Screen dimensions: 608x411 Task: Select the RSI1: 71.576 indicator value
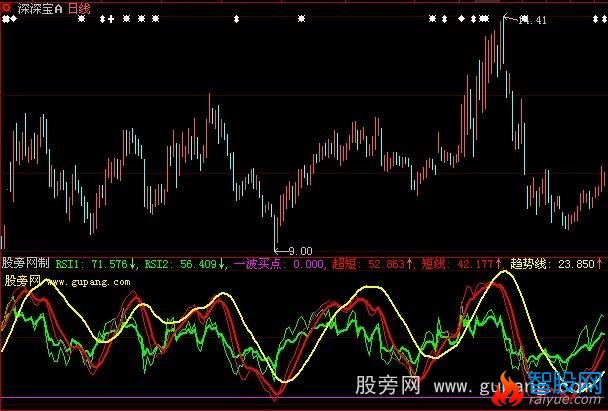click(92, 264)
